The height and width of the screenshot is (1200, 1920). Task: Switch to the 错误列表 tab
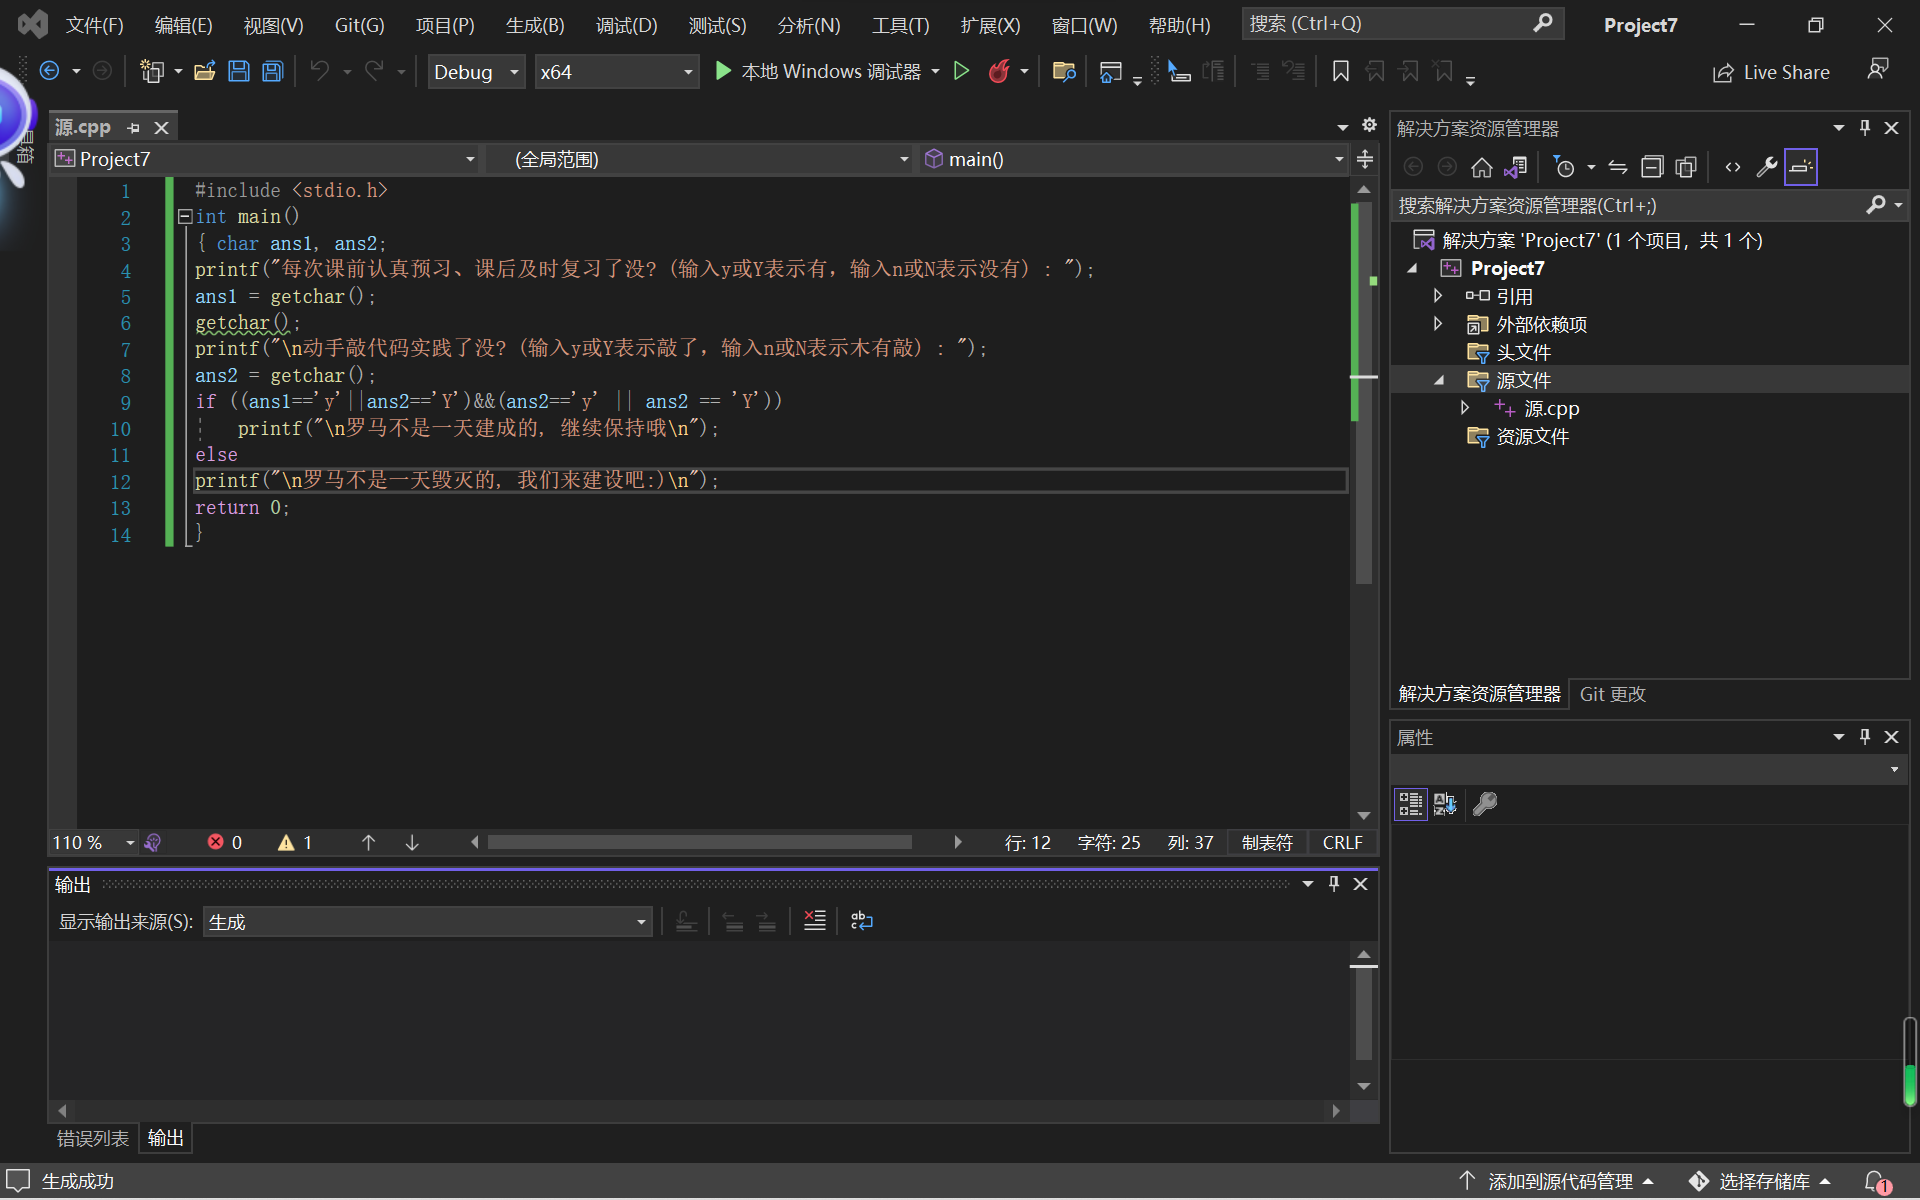coord(93,1138)
